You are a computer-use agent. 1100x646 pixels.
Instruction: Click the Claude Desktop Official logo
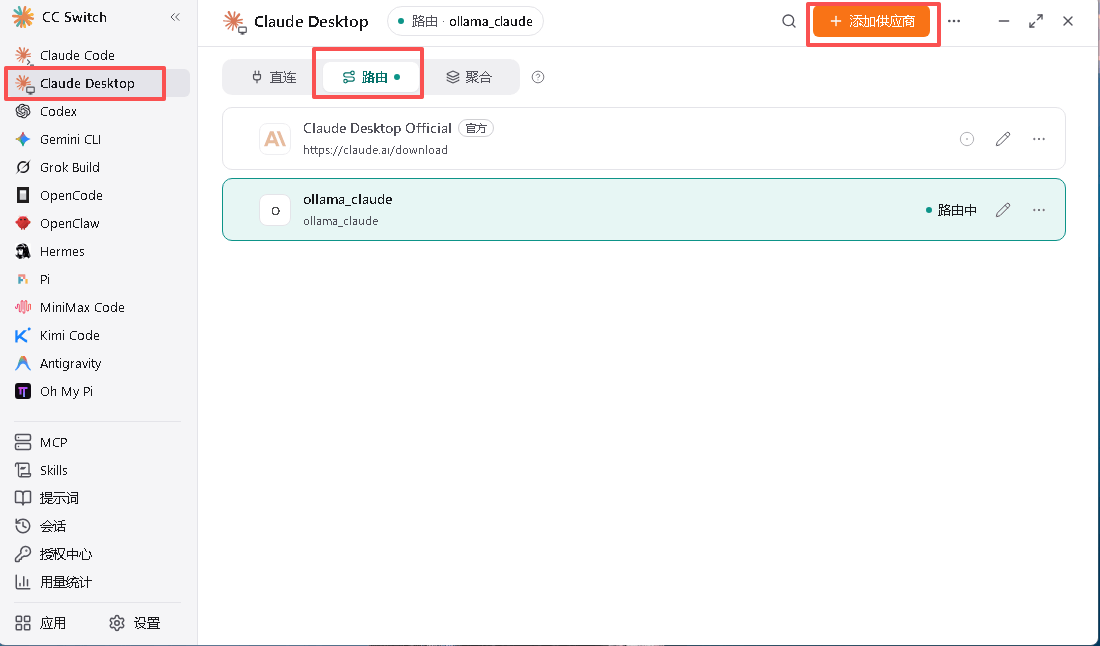275,139
